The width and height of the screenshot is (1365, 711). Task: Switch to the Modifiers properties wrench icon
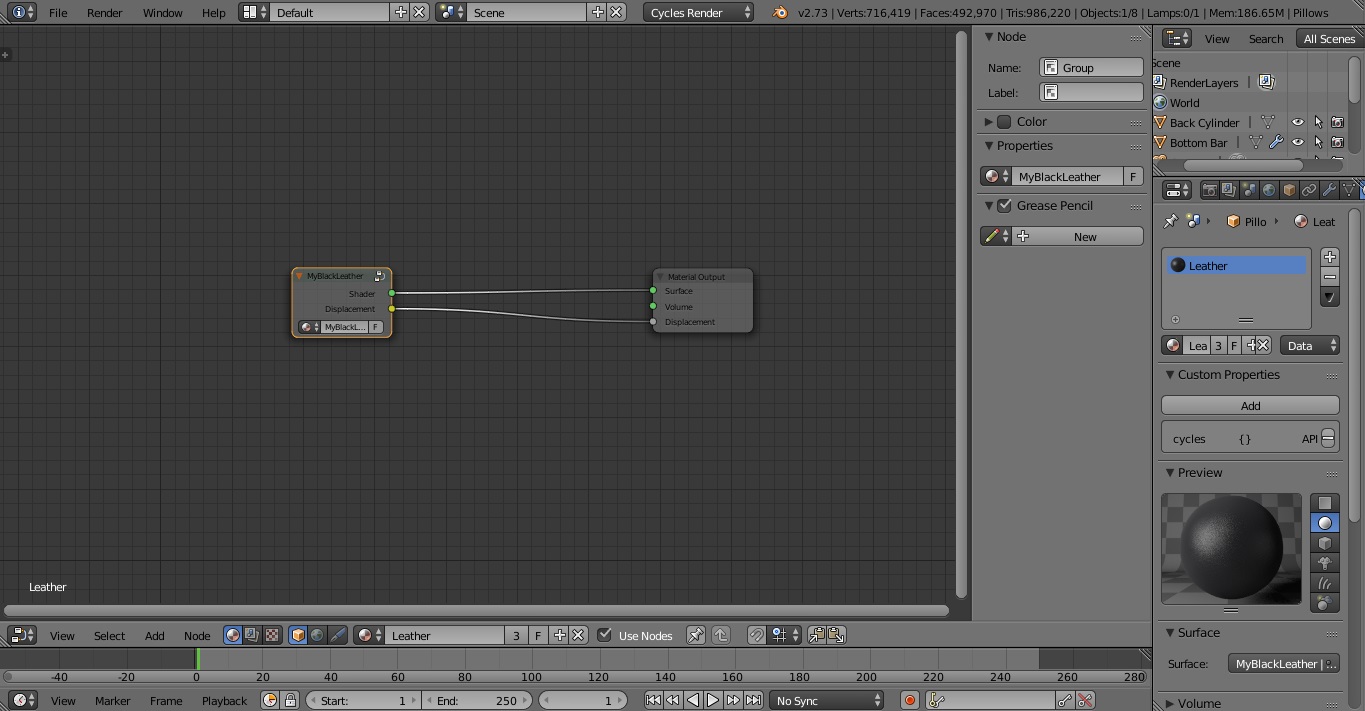tap(1330, 189)
